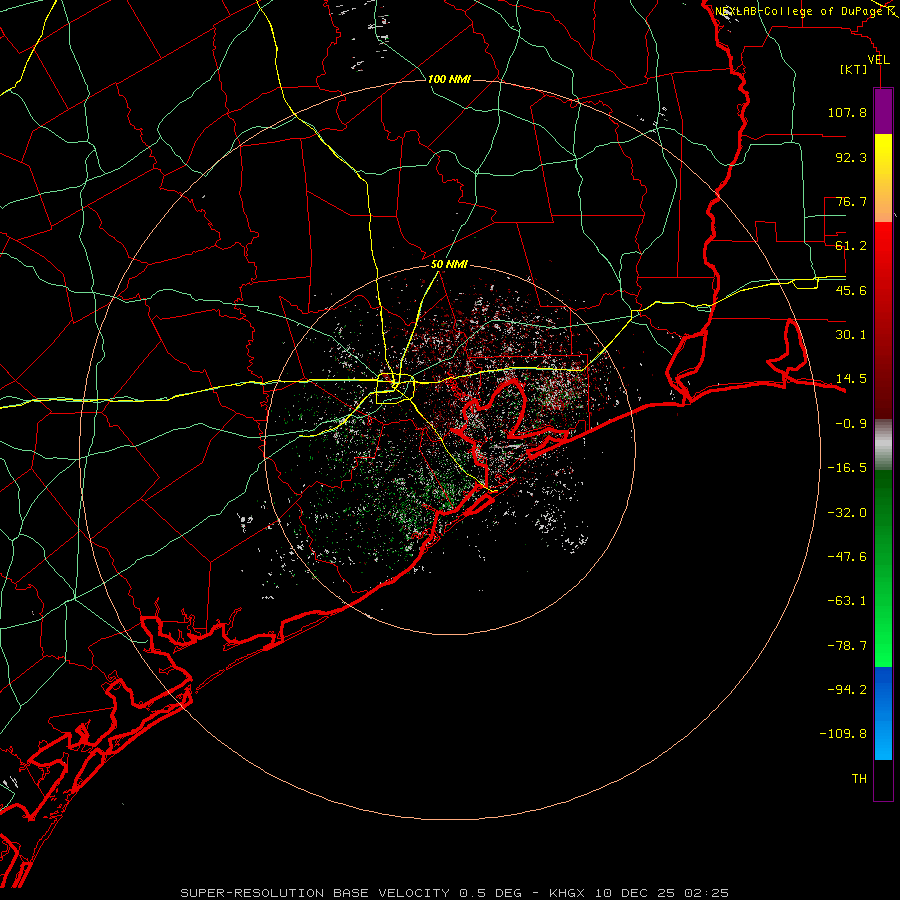Select the -32.0 scale value

847,513
